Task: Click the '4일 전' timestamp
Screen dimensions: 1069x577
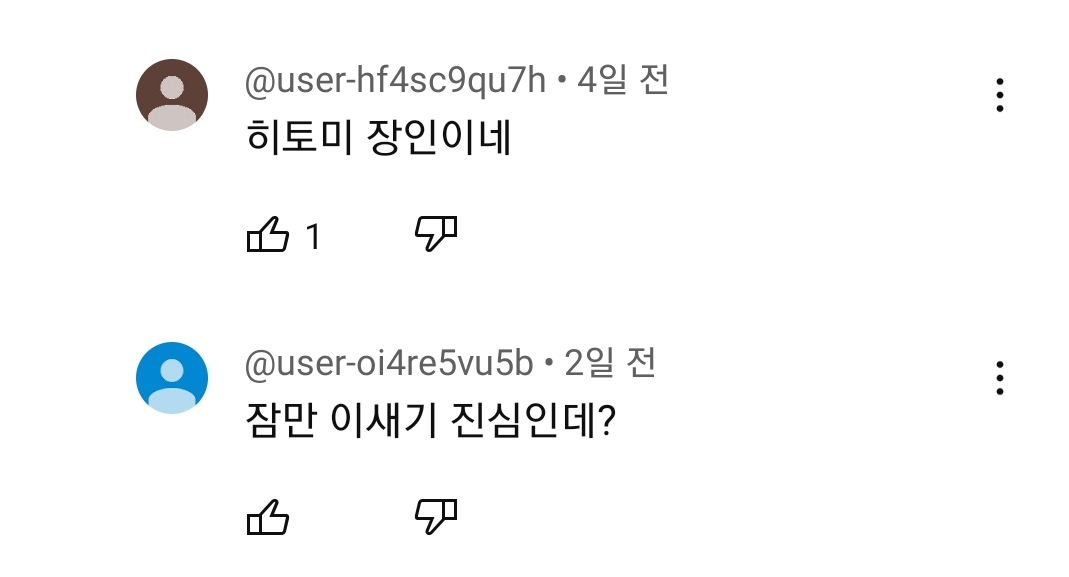Action: click(x=622, y=81)
